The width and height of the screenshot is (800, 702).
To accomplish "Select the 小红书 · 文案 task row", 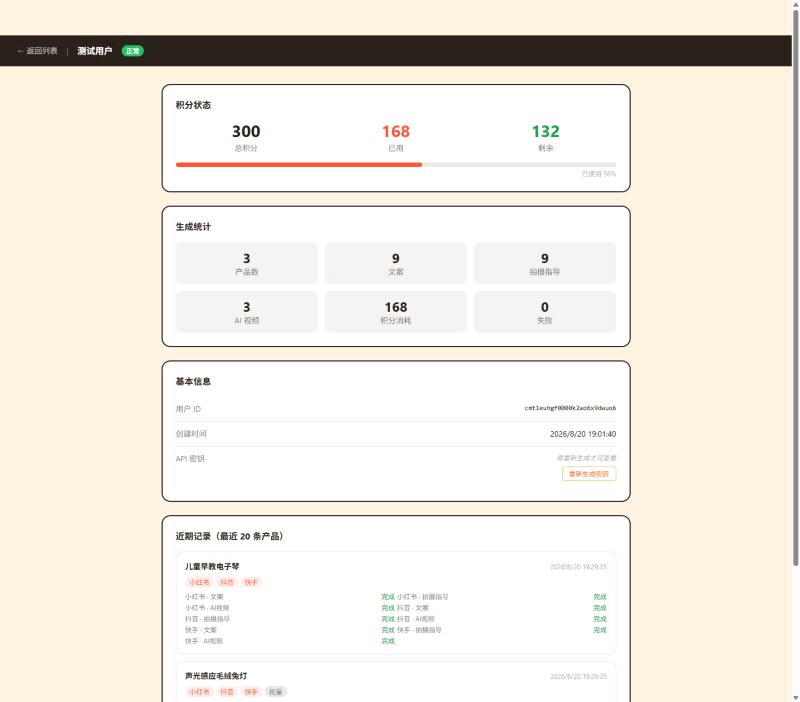I will coord(290,597).
